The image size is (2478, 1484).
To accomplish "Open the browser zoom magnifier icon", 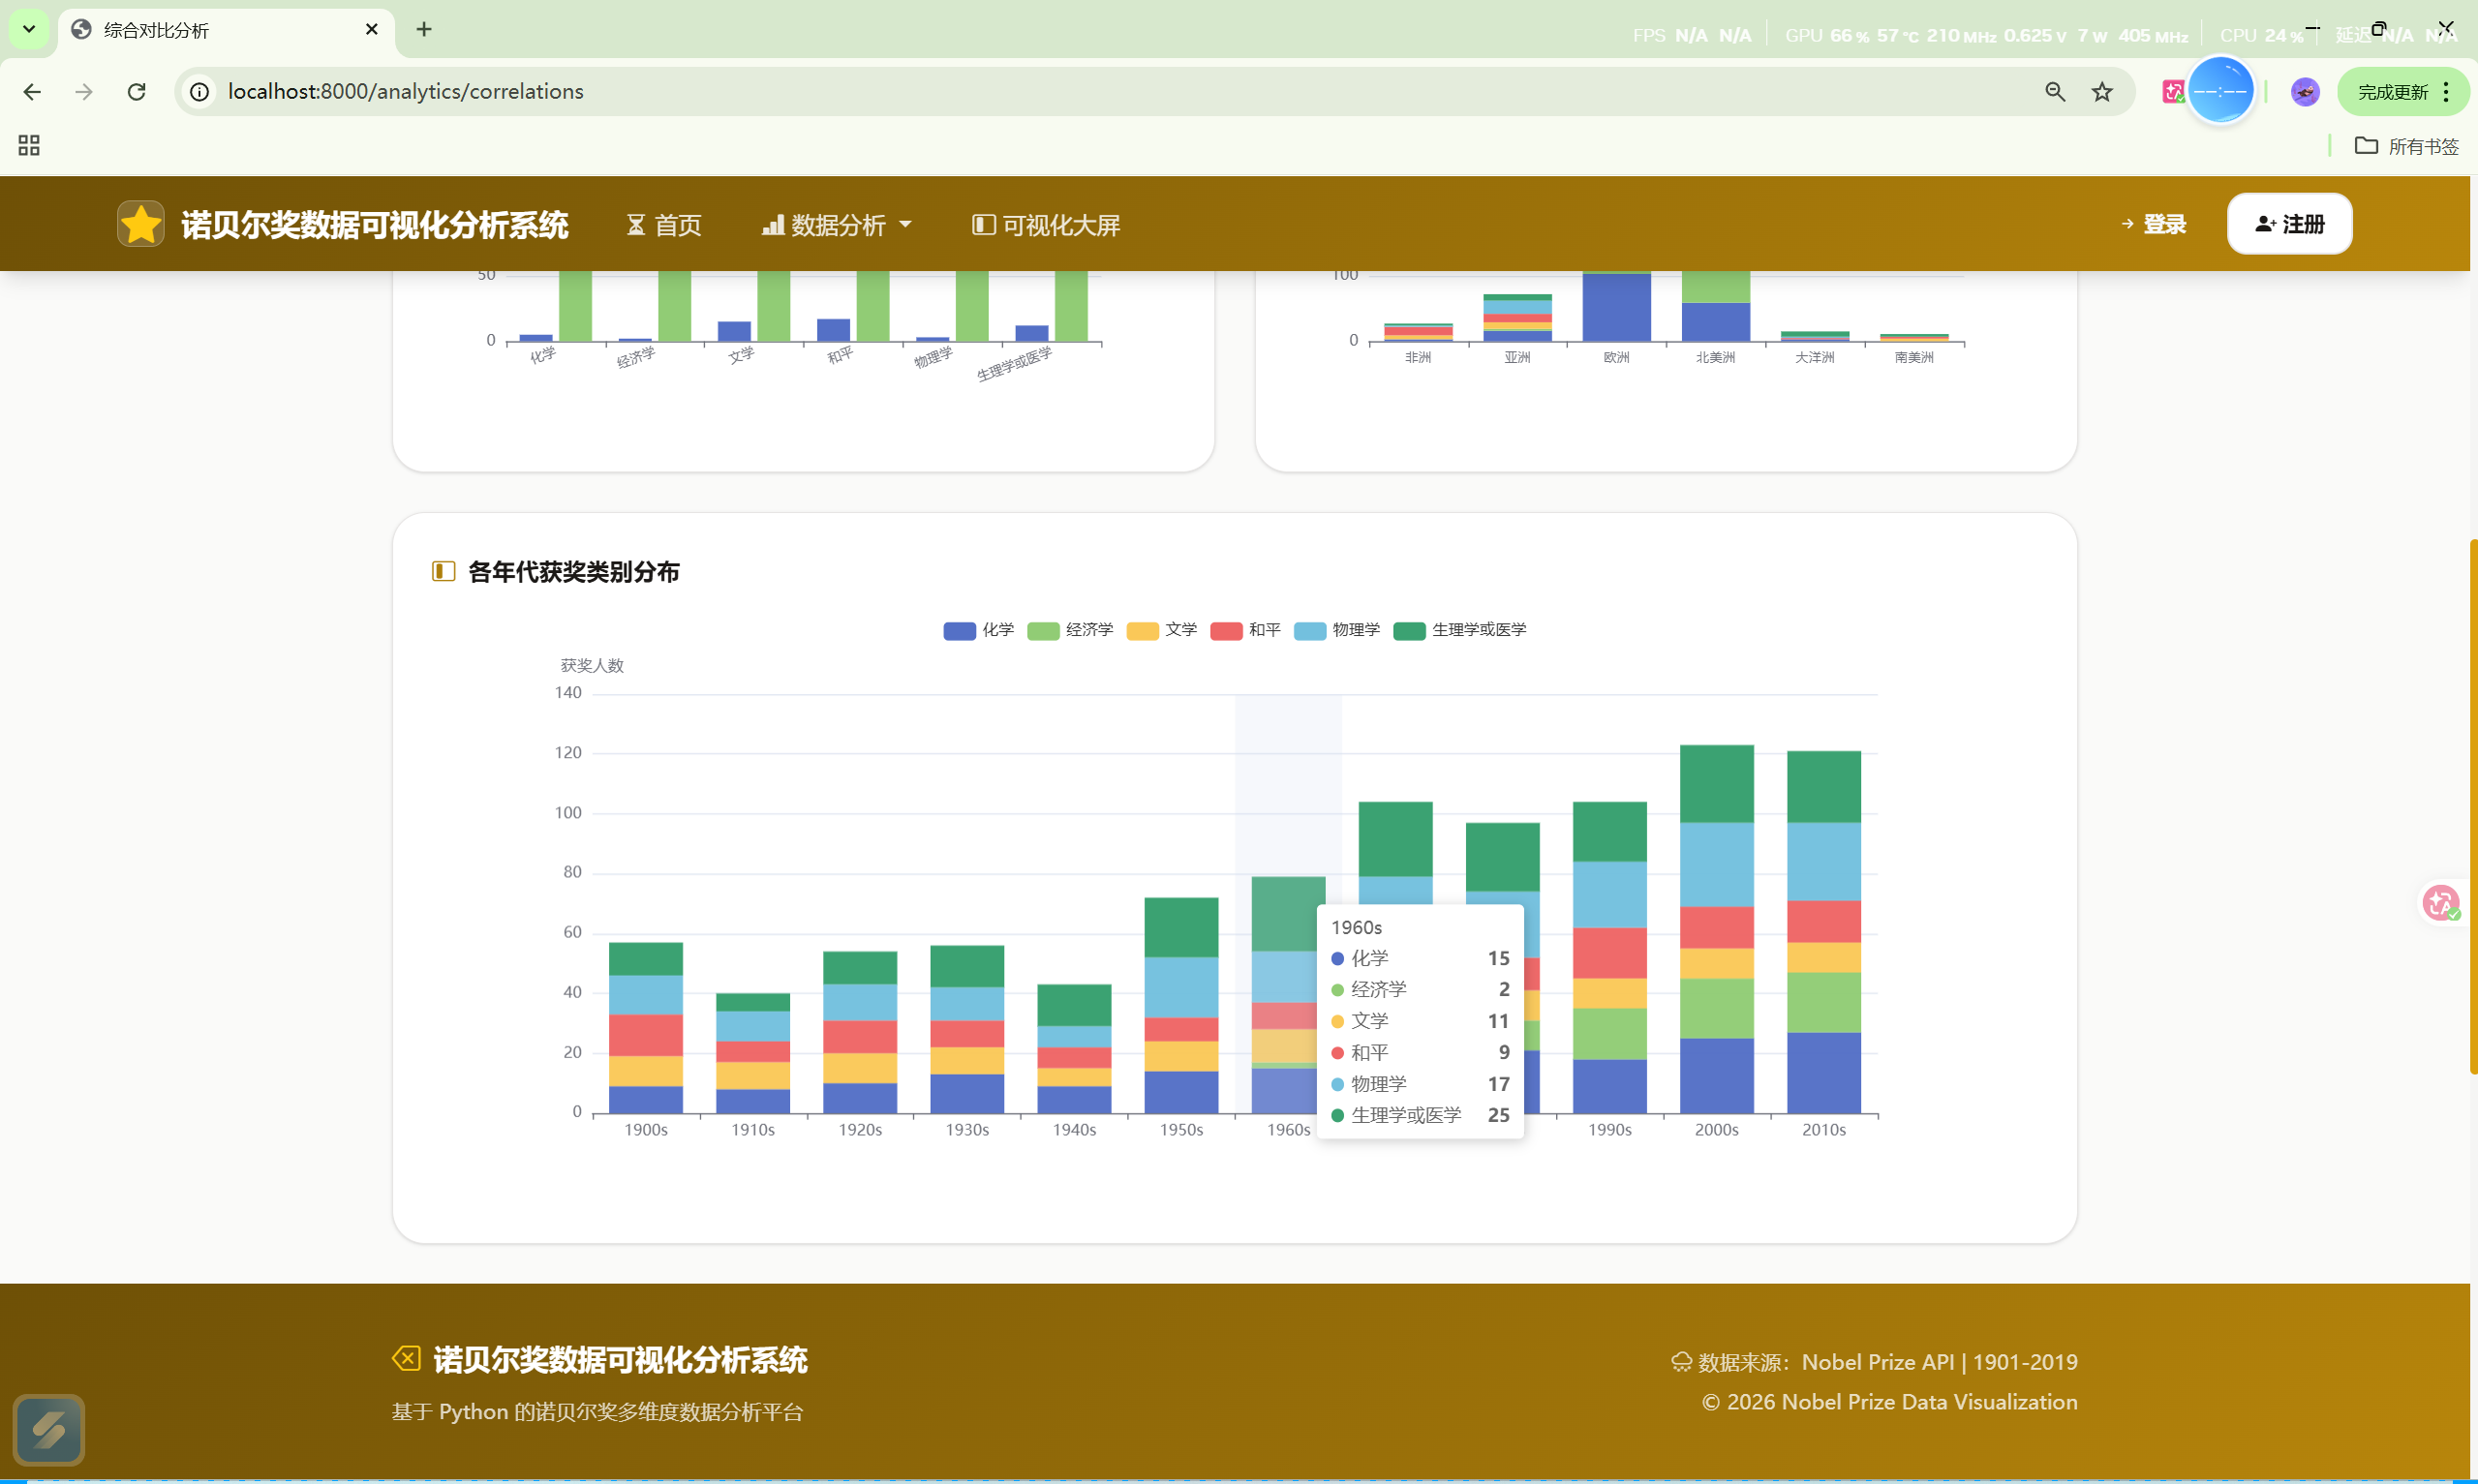I will pyautogui.click(x=2054, y=92).
